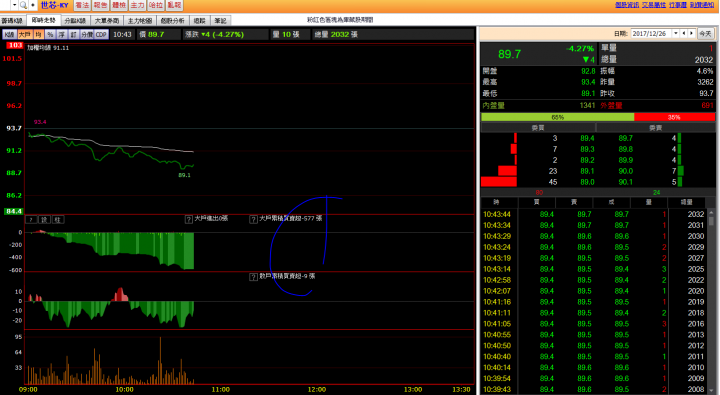Toggle the 均 average line button
Viewport: 720px width, 395px height.
[x=38, y=34]
